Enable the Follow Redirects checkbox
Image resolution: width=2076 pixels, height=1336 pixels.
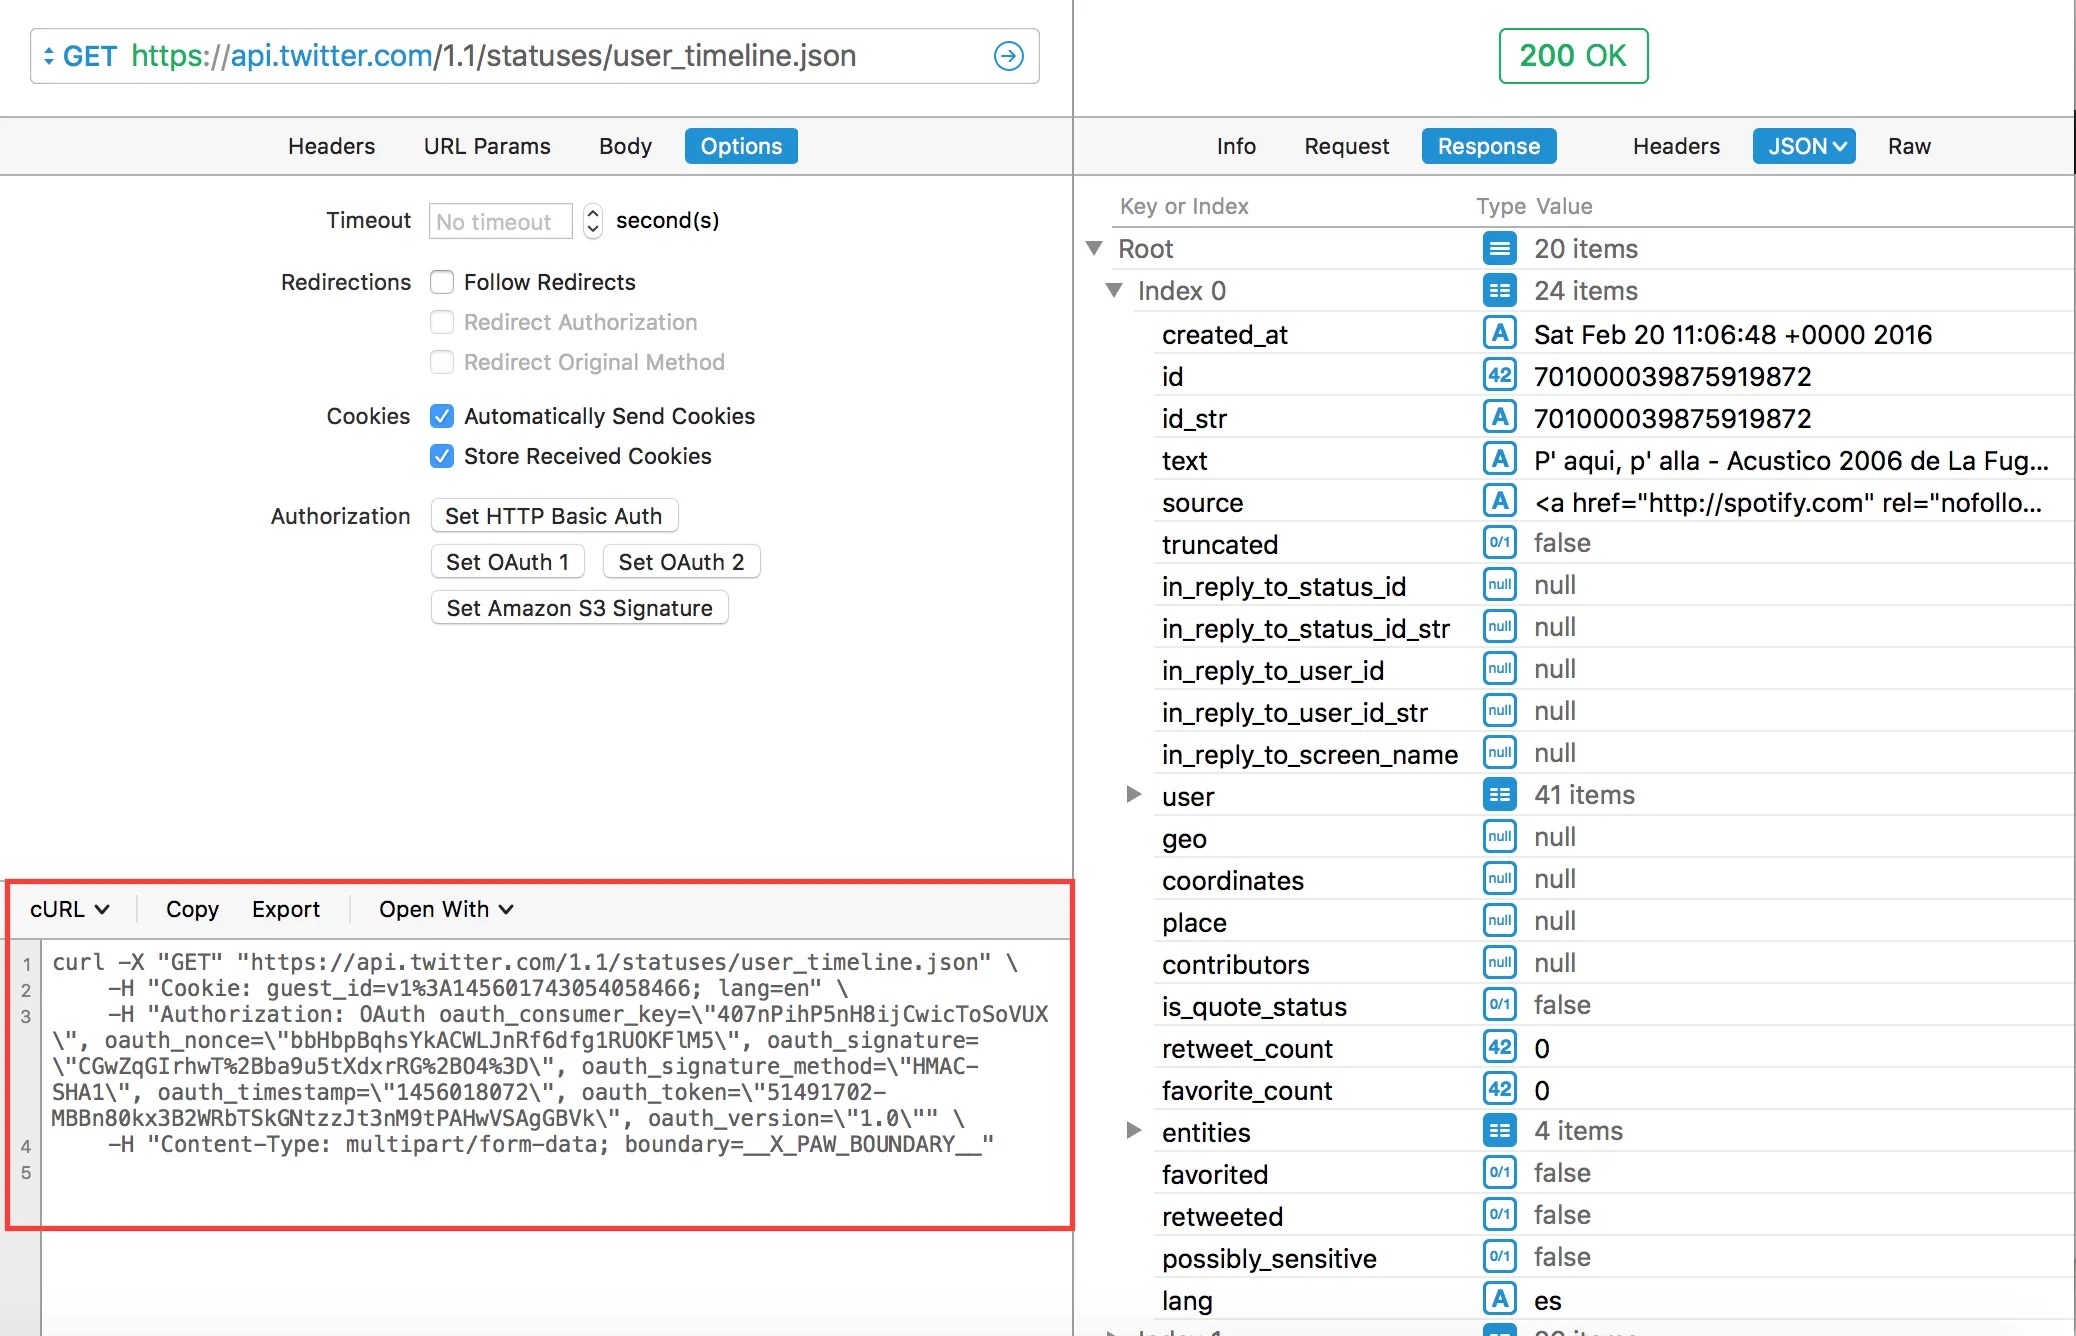point(442,282)
